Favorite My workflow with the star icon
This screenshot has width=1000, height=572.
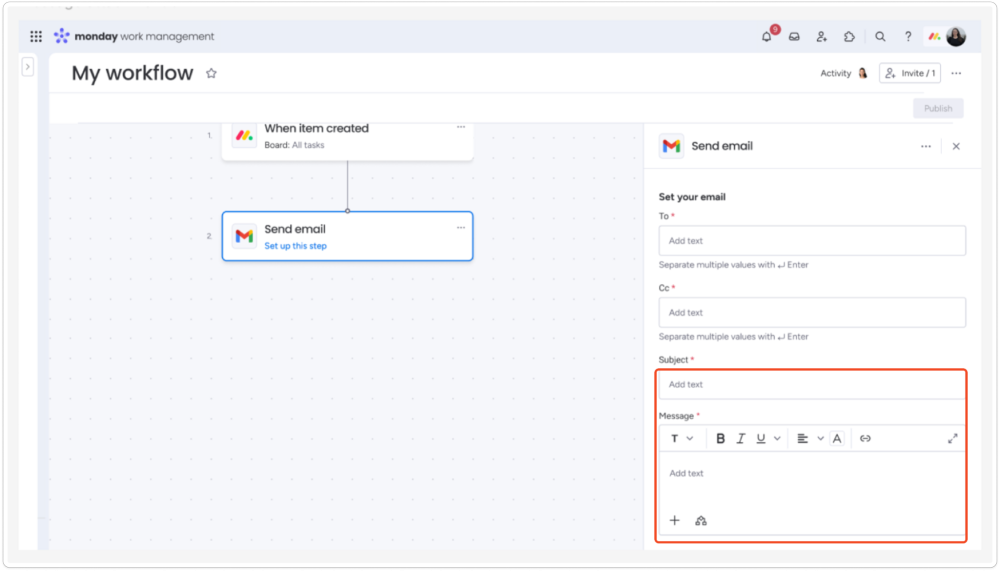click(211, 73)
